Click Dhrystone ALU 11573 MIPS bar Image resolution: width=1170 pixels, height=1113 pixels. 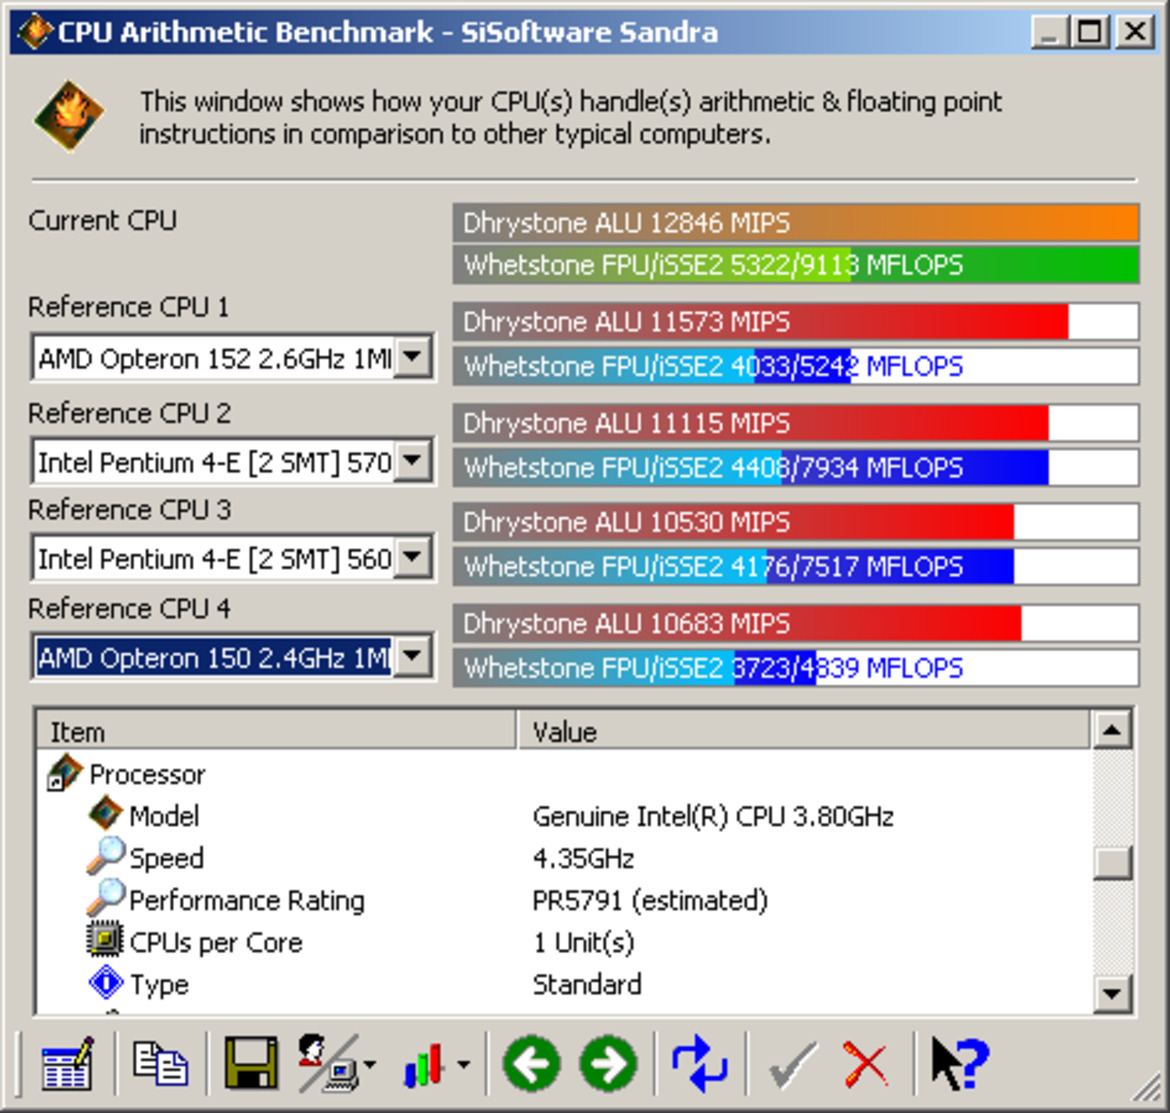(x=795, y=322)
